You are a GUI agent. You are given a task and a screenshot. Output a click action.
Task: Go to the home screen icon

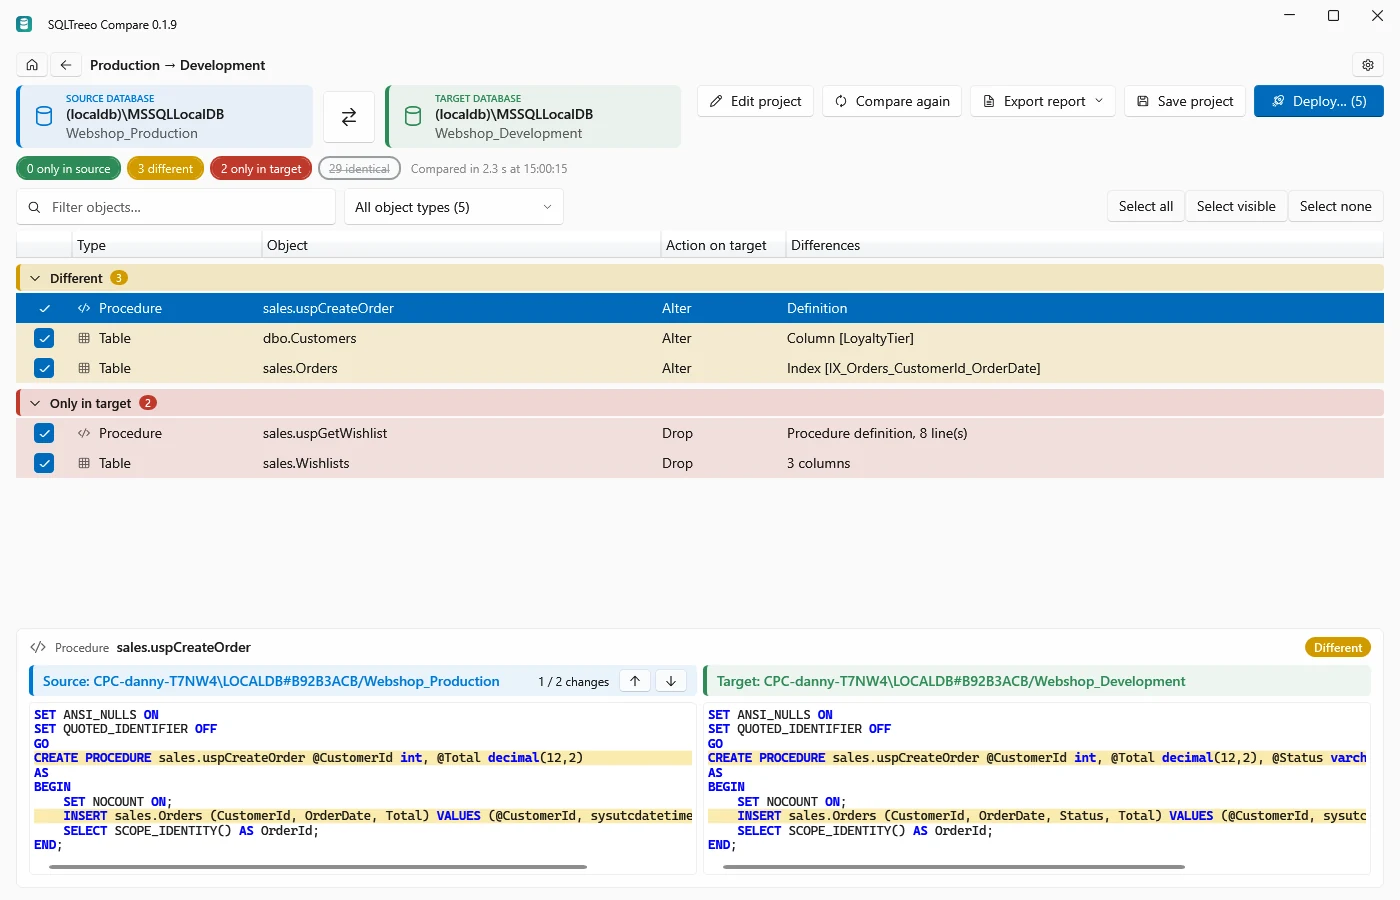tap(32, 65)
